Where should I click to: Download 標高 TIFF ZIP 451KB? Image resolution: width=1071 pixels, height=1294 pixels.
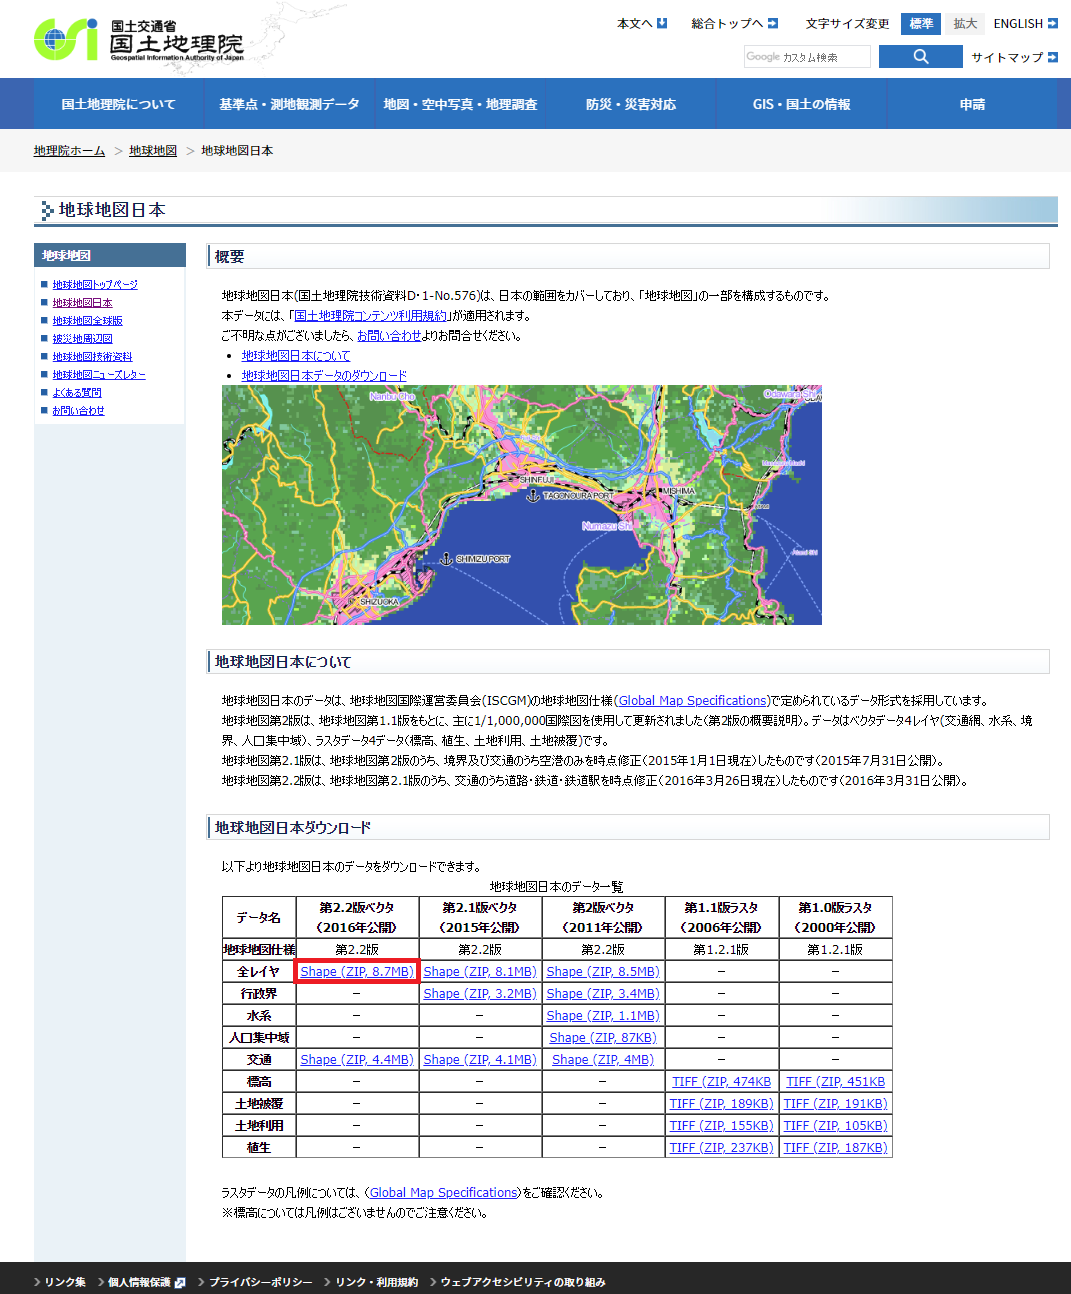click(835, 1082)
